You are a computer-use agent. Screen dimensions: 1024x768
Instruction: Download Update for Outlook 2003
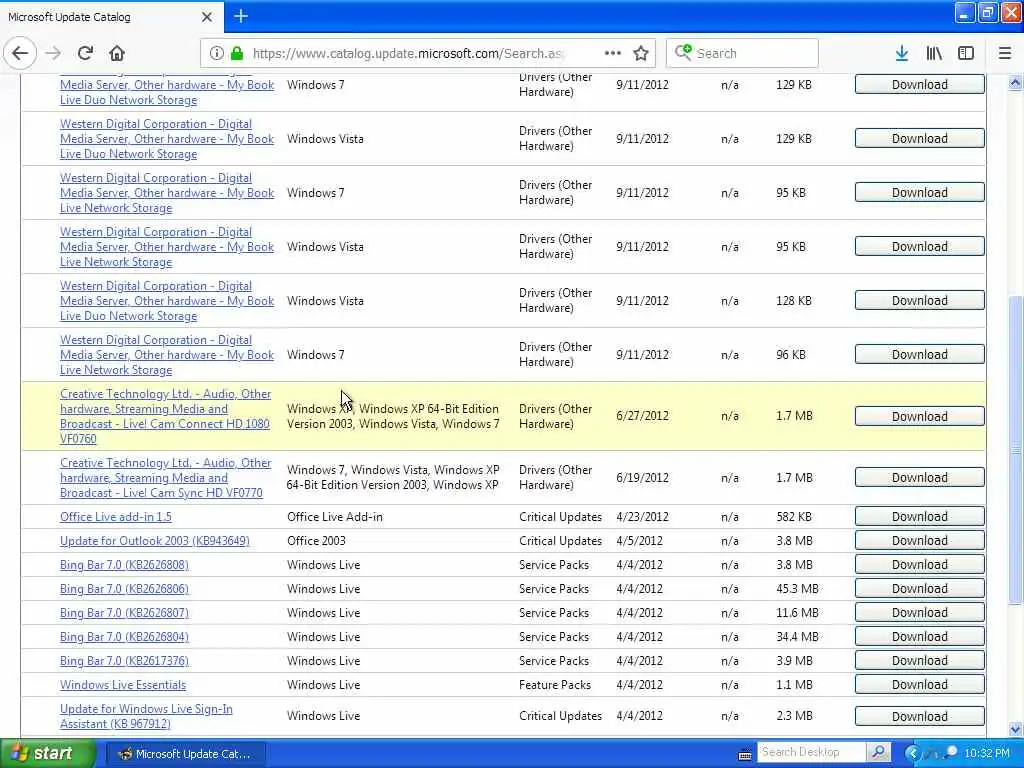[920, 541]
